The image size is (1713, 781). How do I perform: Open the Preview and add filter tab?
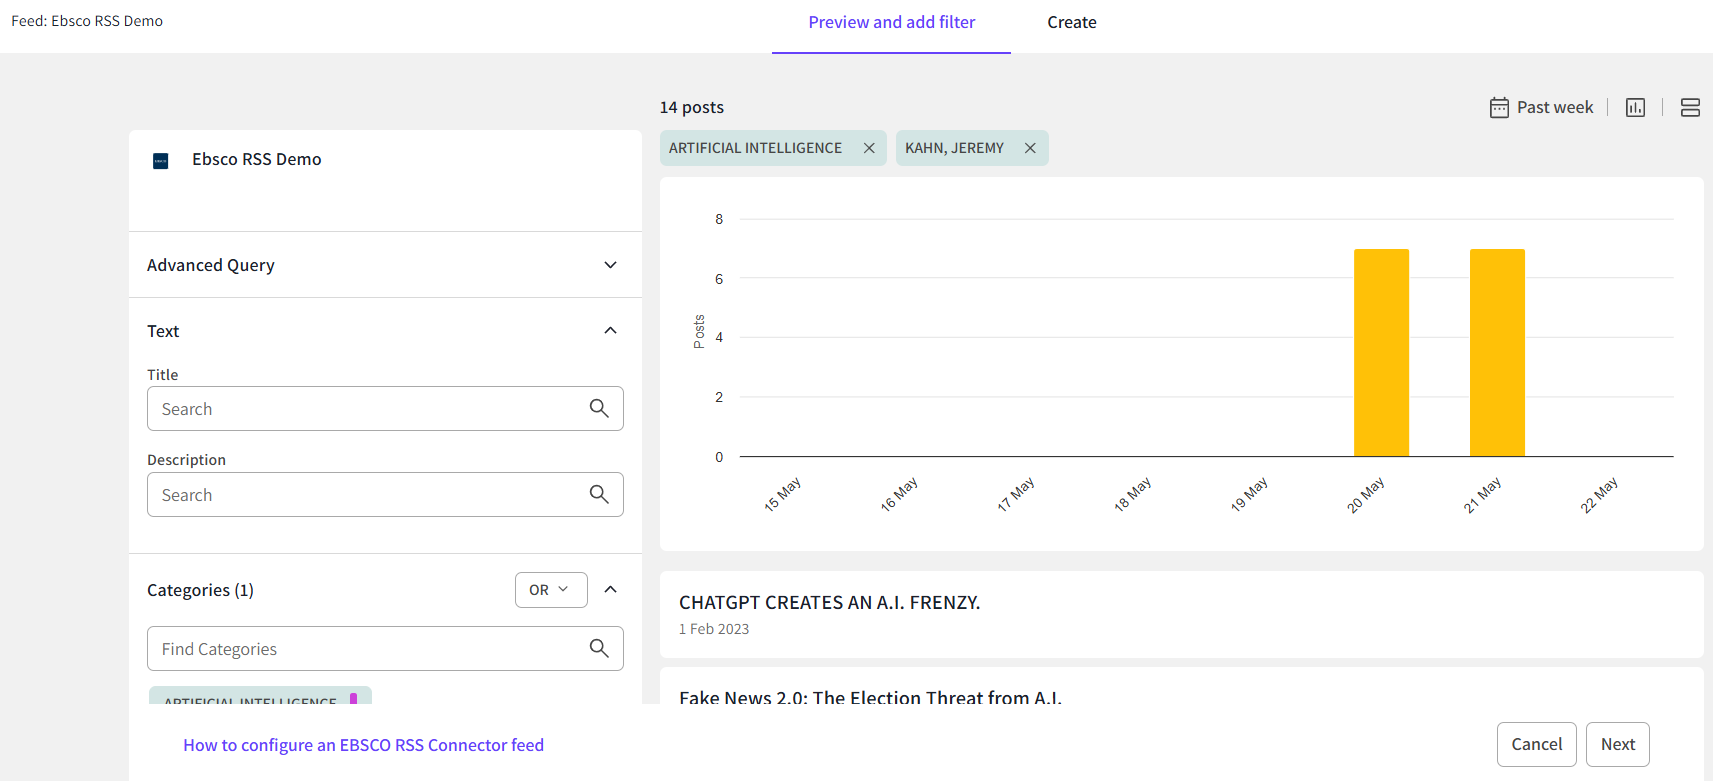click(x=891, y=23)
